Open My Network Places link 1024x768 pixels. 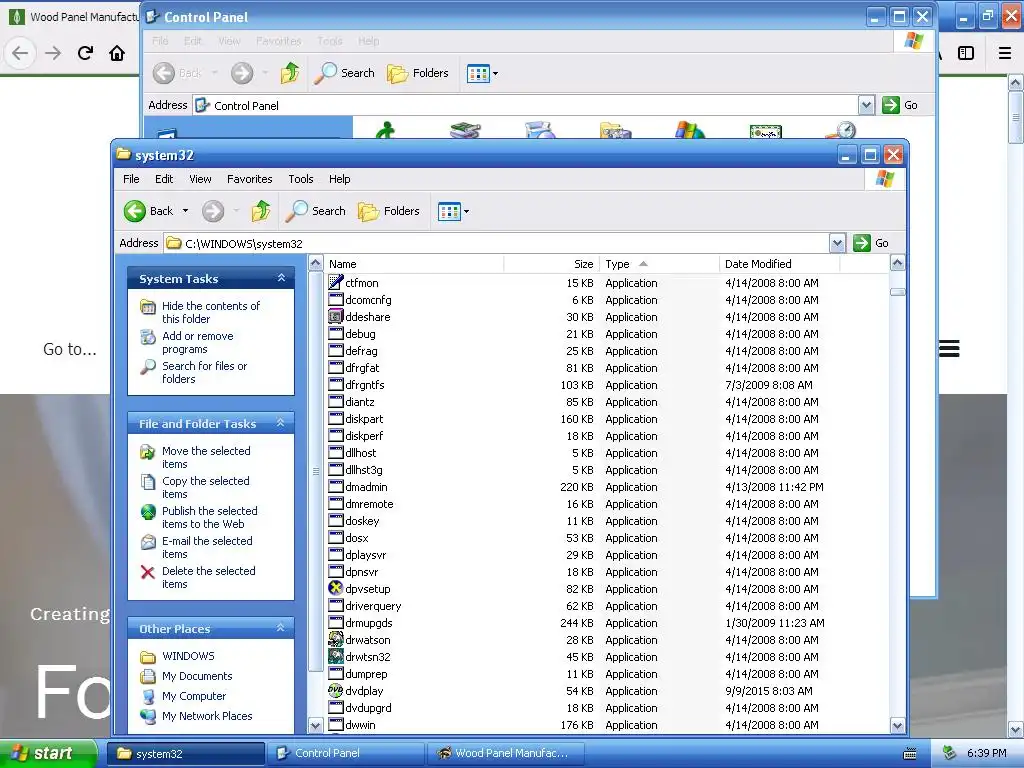[207, 716]
